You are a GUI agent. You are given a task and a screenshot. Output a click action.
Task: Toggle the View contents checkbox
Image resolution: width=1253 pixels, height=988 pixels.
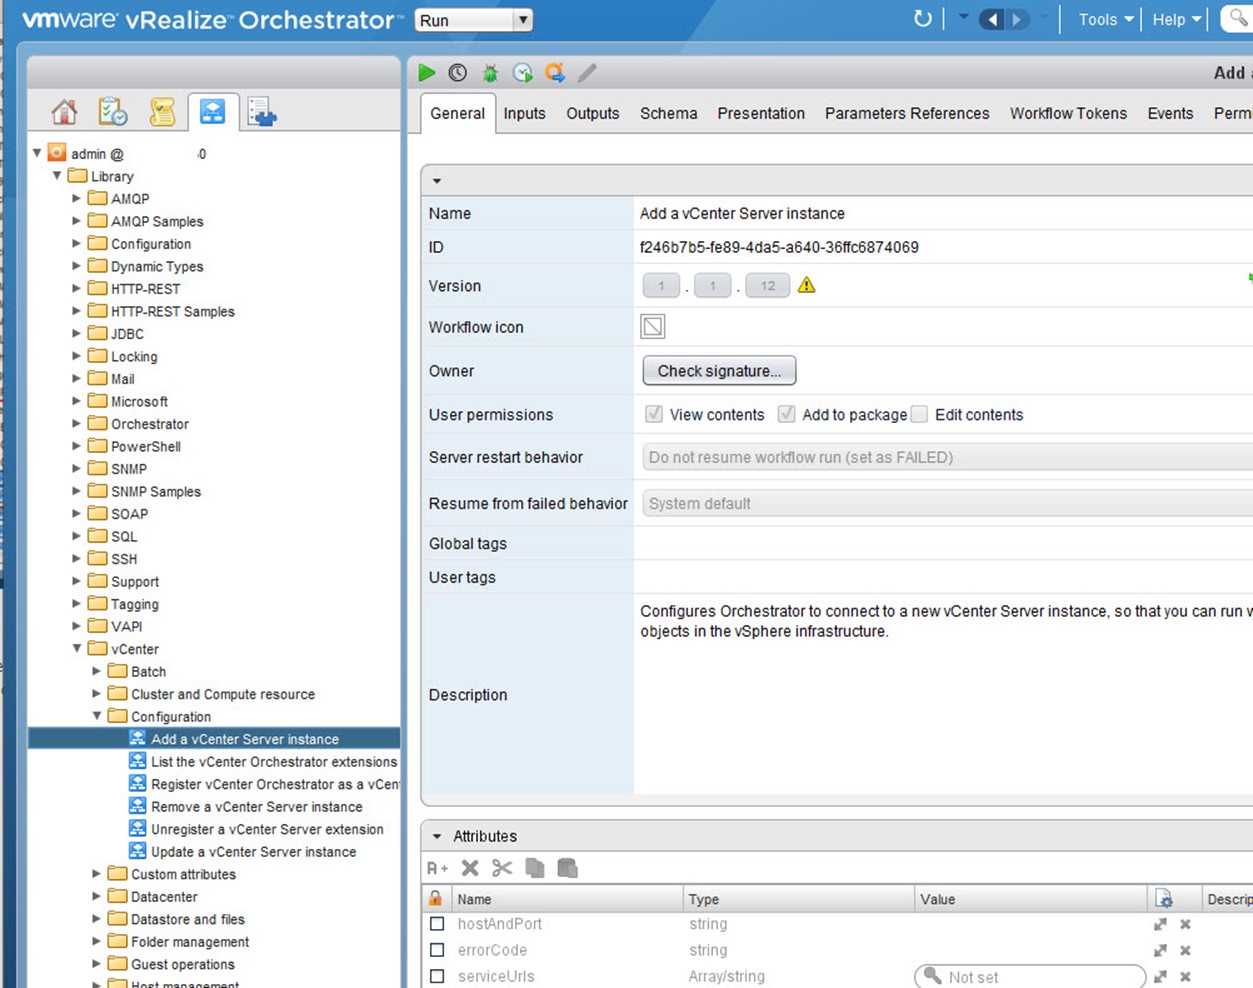[x=654, y=414]
